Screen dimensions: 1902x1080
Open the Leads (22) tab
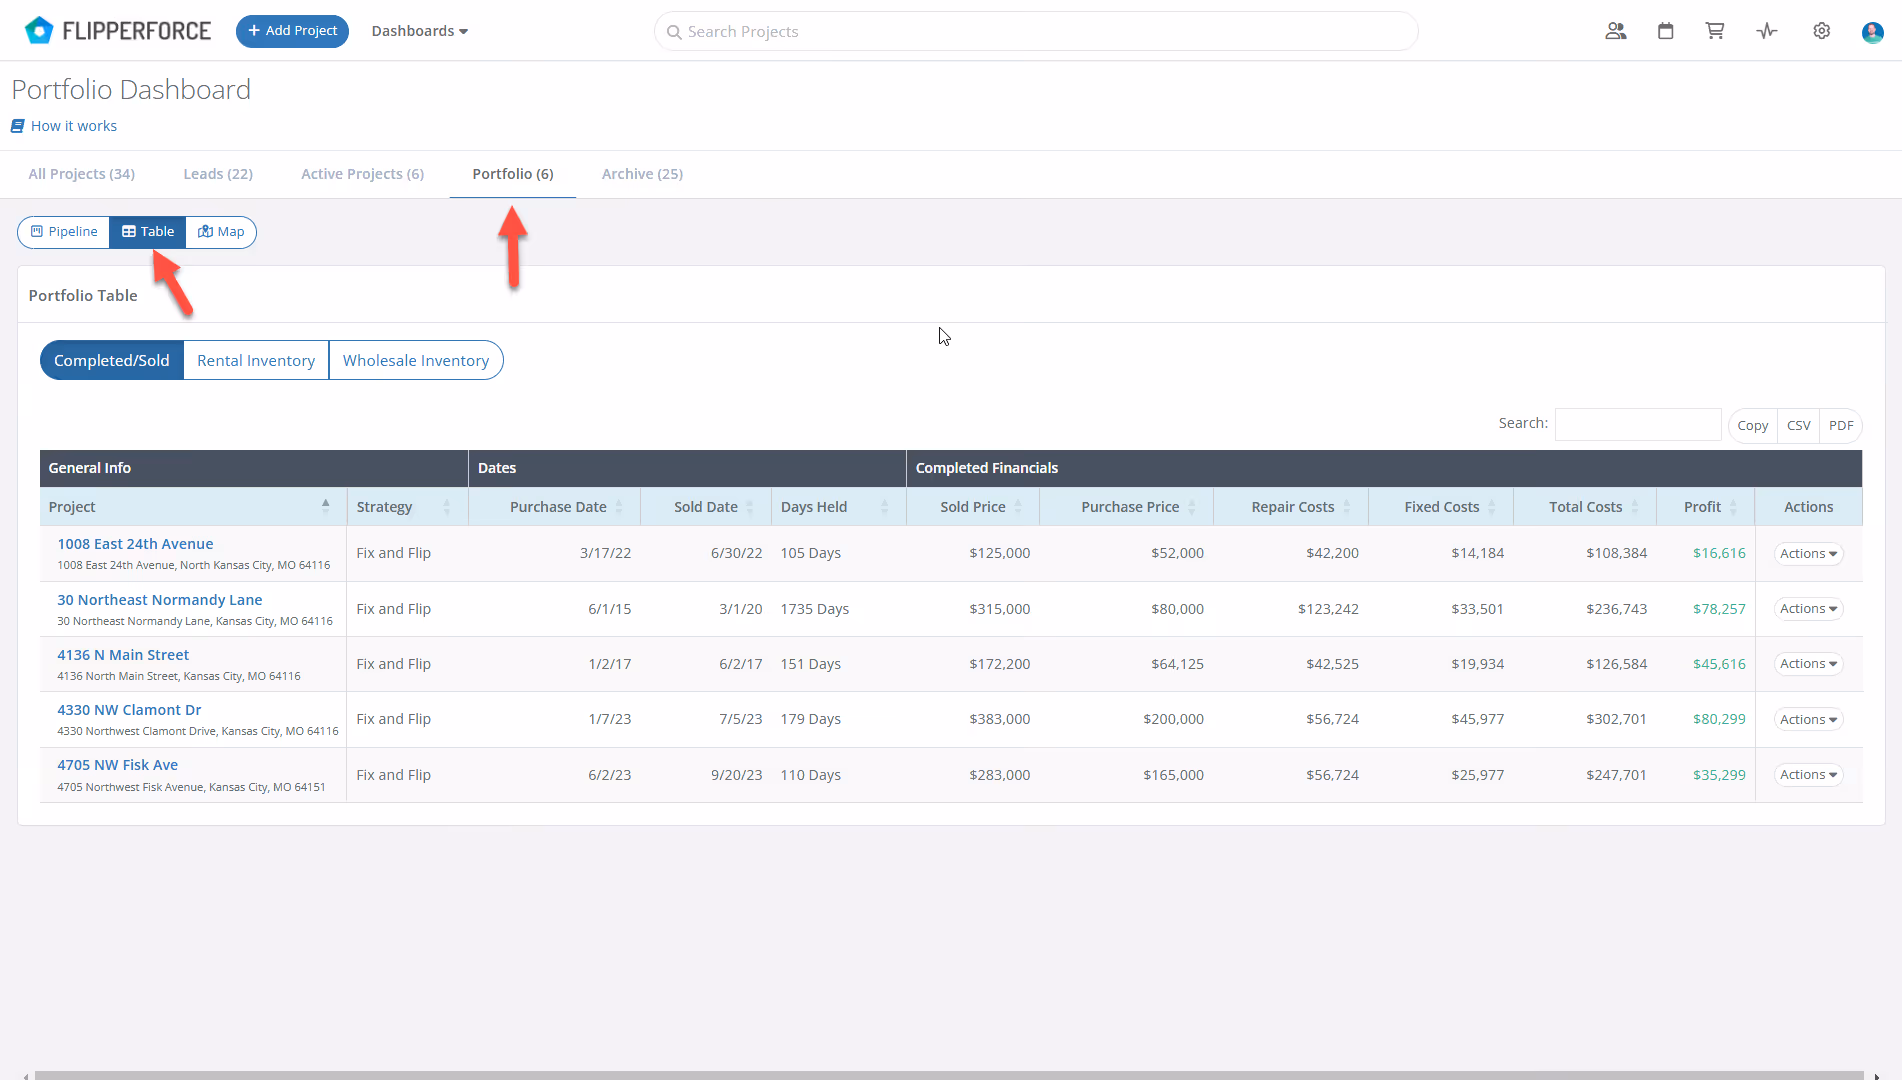(x=218, y=174)
